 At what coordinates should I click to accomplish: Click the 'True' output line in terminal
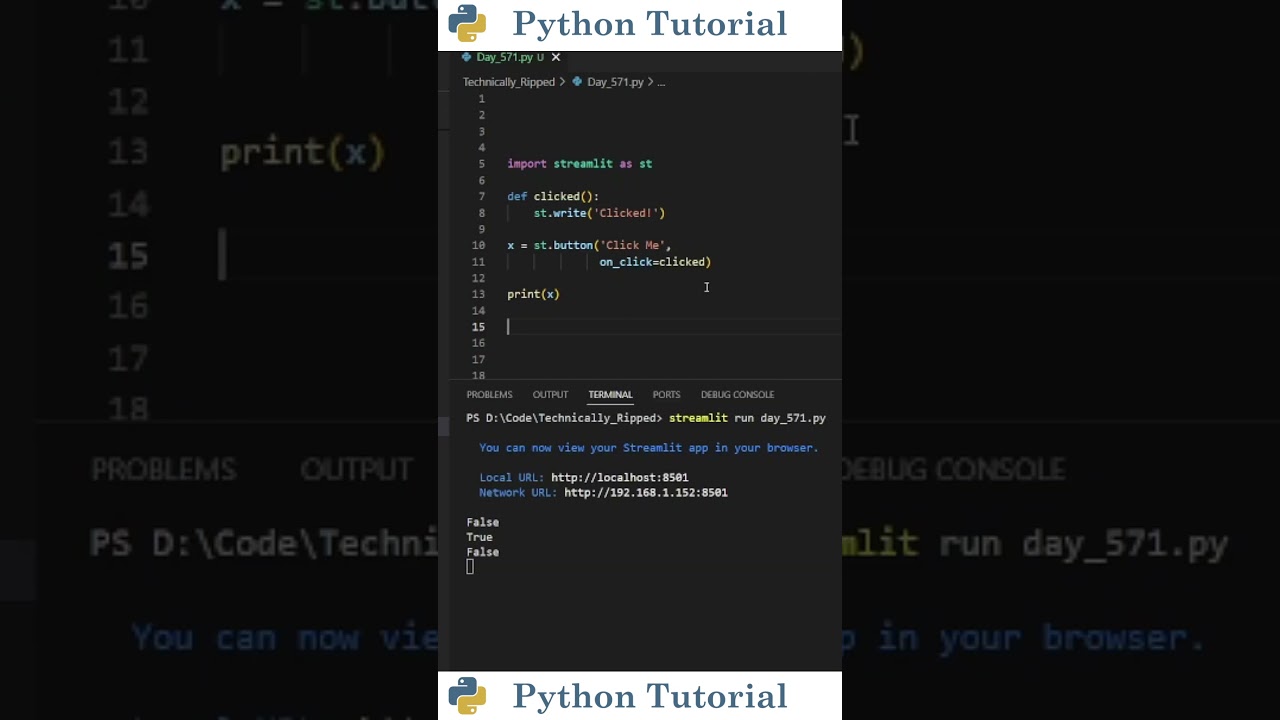479,537
